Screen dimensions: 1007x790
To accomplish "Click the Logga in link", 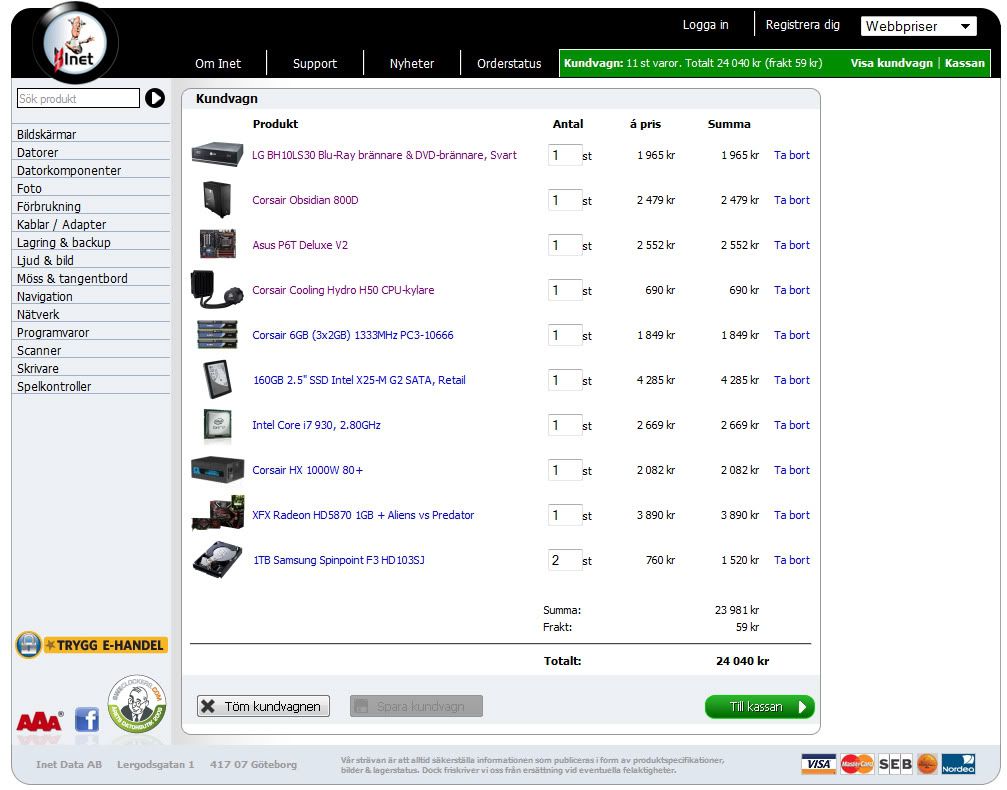I will click(x=705, y=25).
